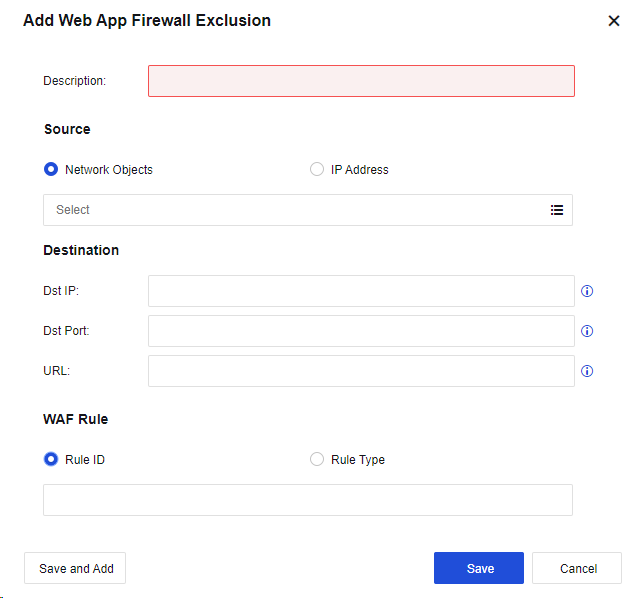The image size is (637, 598).
Task: Show info tooltip for Dst Port
Action: click(x=587, y=331)
